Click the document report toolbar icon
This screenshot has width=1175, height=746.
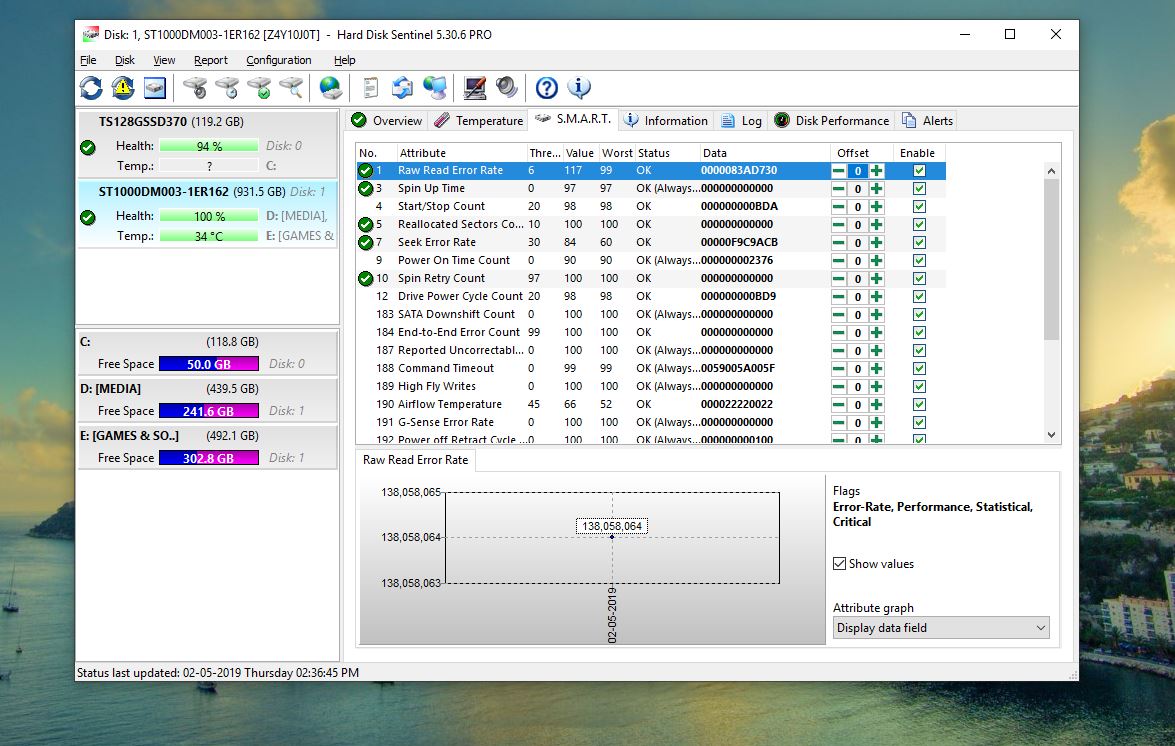point(370,88)
